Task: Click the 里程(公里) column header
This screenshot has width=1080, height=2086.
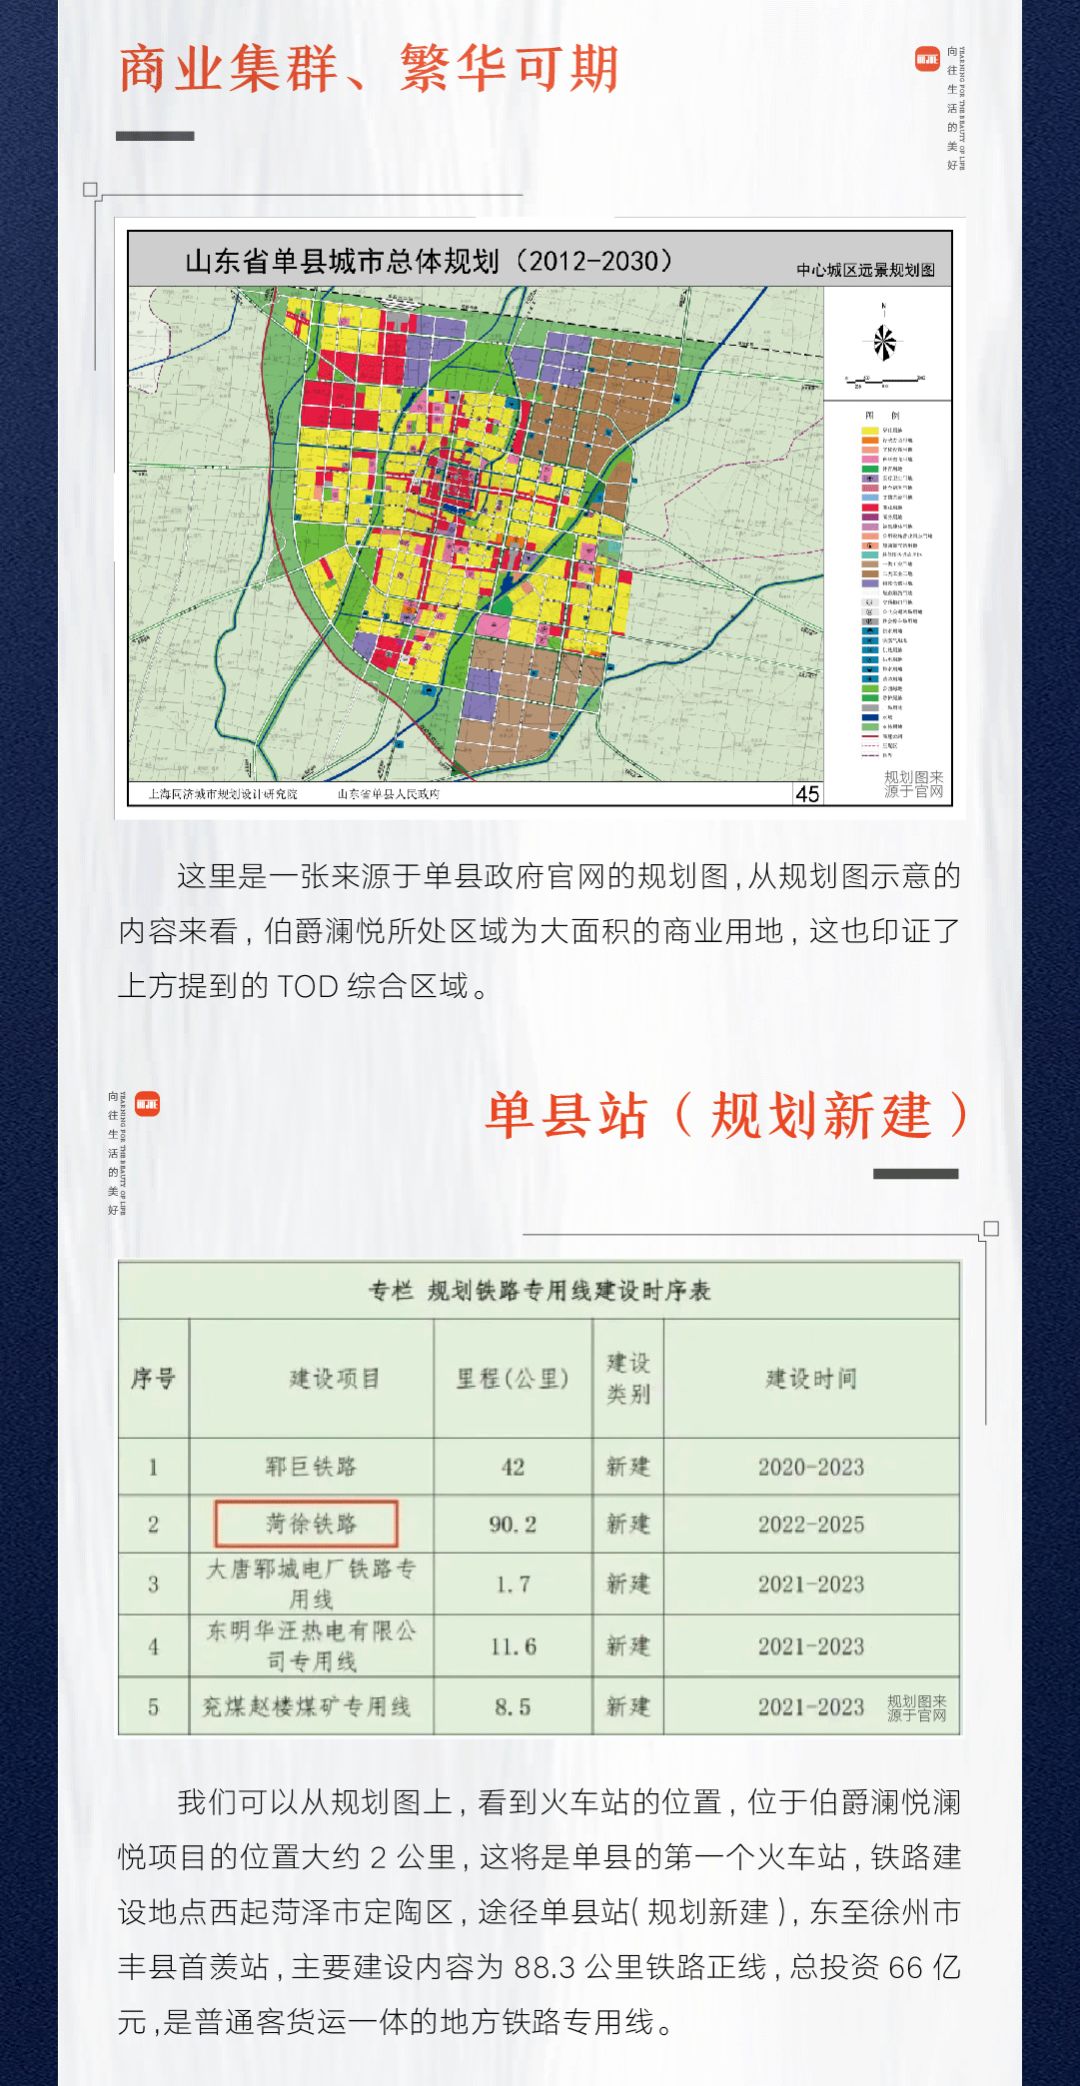Action: tap(513, 1379)
